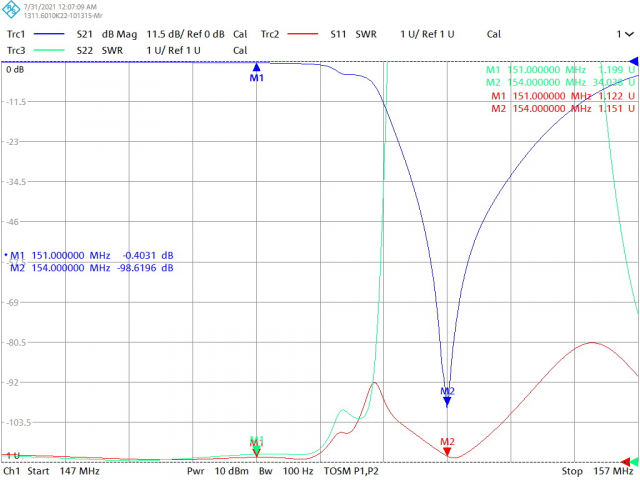Click the Cal label of Trc1
The height and width of the screenshot is (480, 640).
tap(240, 34)
